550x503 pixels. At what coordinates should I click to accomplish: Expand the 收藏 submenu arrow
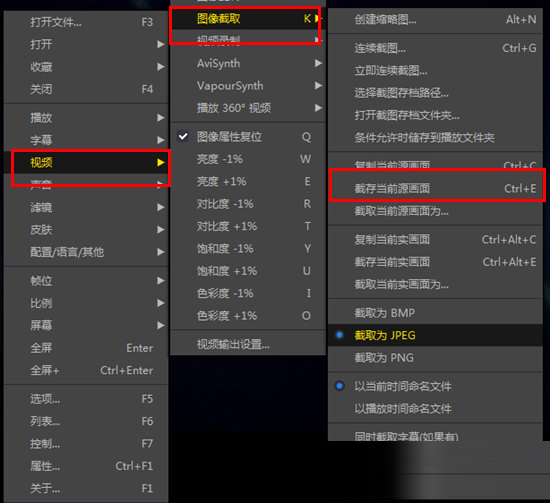click(160, 67)
